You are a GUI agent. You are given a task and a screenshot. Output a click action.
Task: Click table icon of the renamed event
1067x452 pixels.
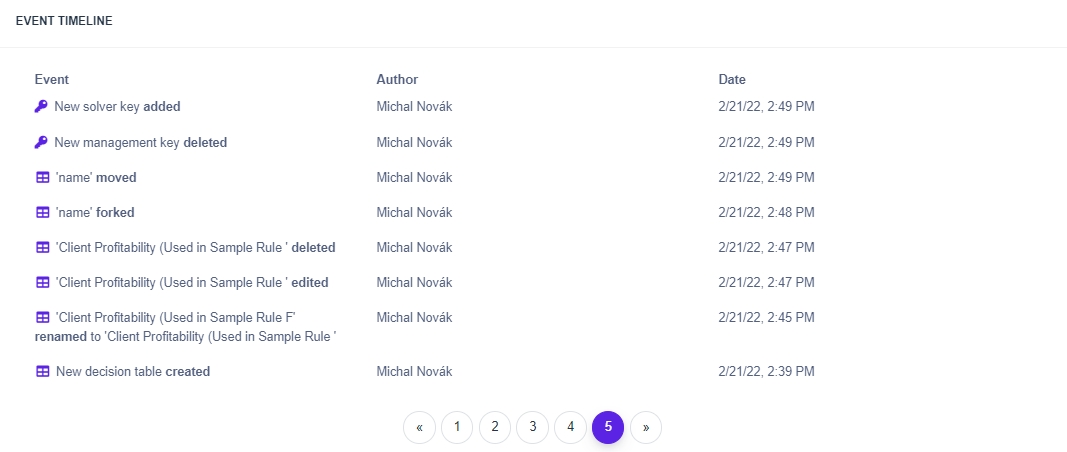point(42,318)
